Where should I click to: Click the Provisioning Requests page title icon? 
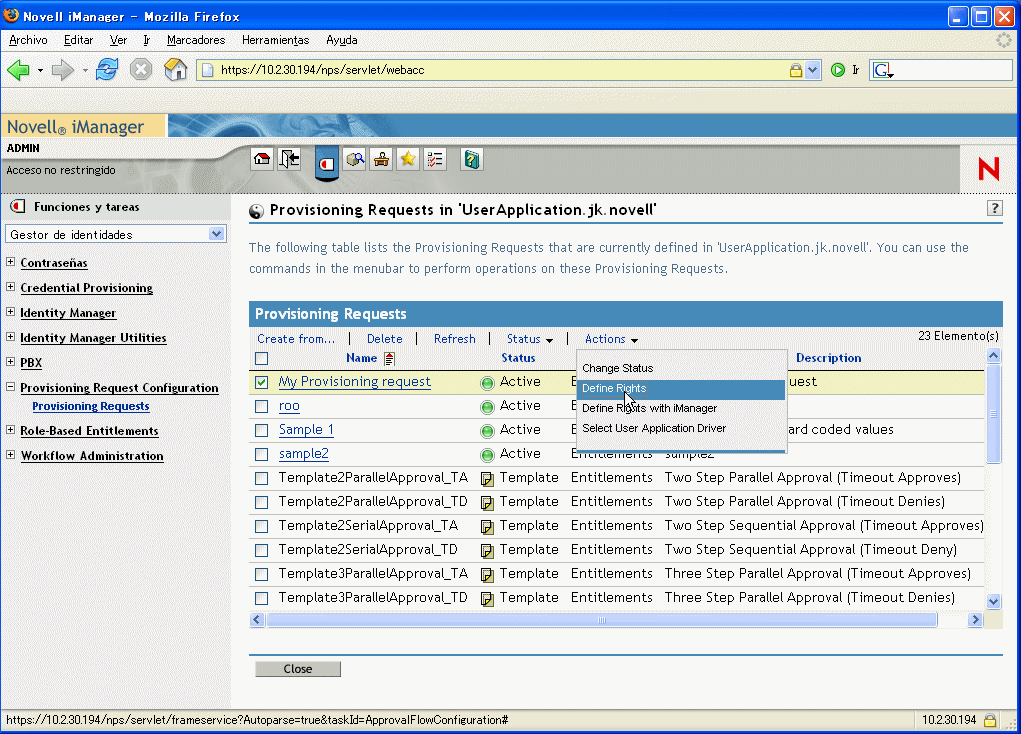(257, 211)
